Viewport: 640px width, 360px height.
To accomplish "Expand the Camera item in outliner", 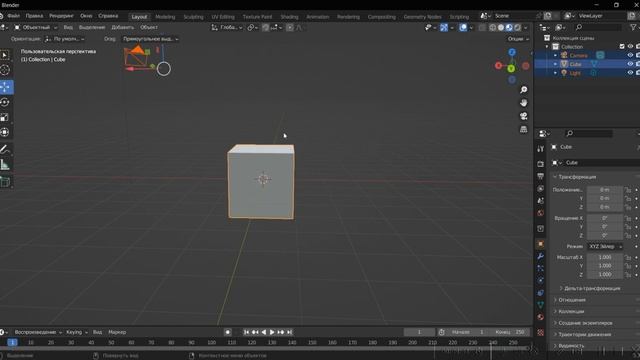I will click(x=555, y=55).
